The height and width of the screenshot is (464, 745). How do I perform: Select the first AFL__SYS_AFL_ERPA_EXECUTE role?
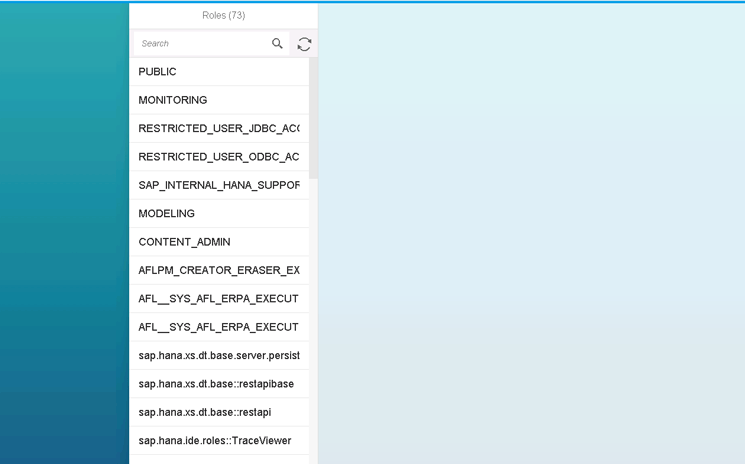(x=218, y=299)
